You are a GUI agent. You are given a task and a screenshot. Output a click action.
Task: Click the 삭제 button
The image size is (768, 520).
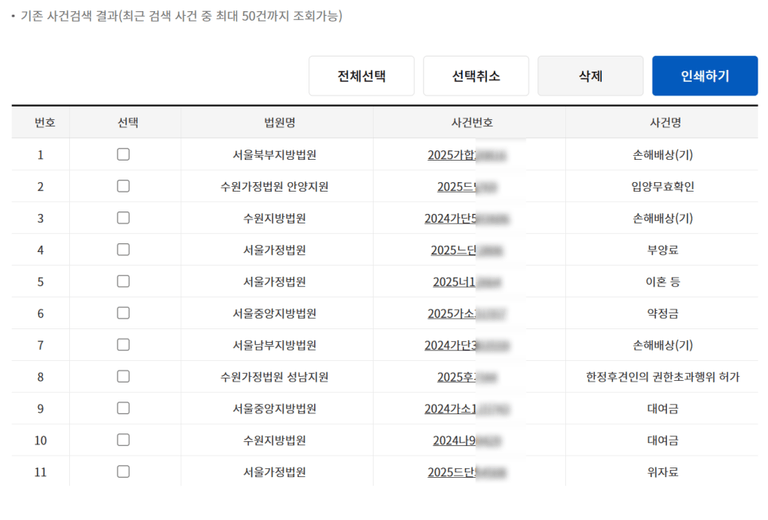point(590,76)
